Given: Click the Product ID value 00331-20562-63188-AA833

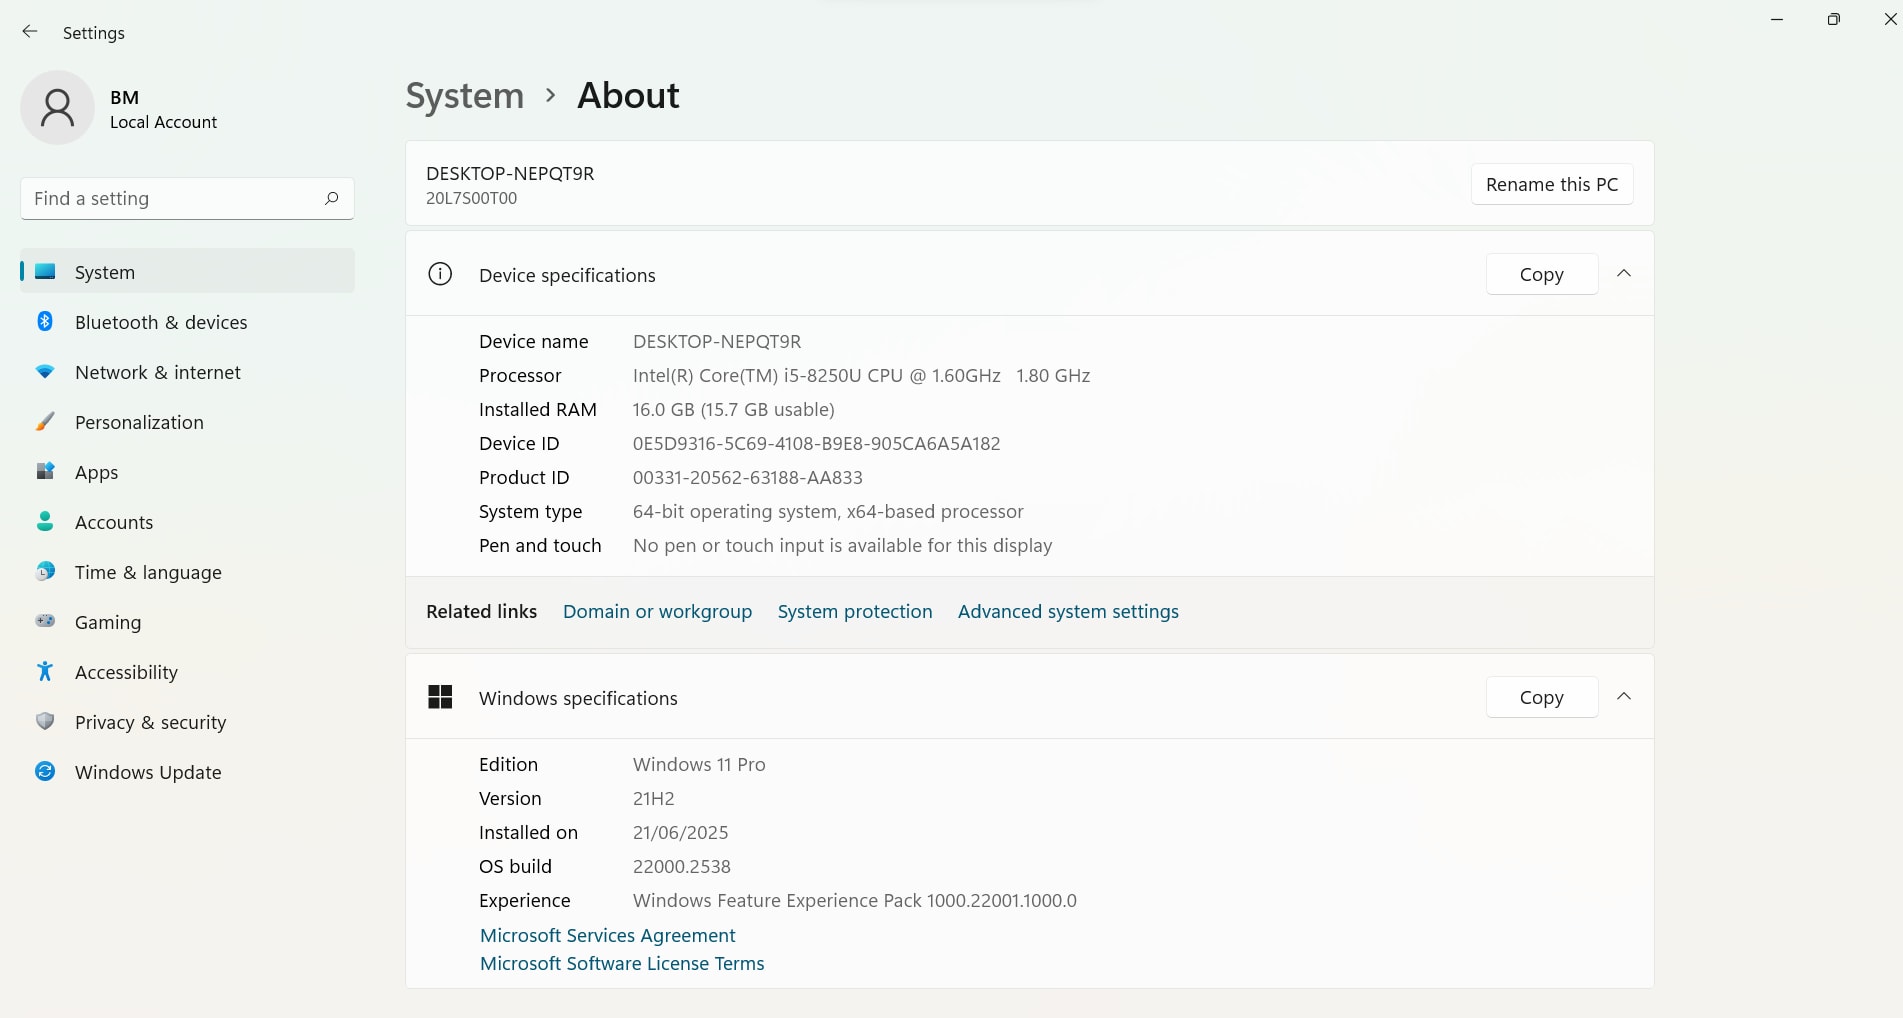Looking at the screenshot, I should pyautogui.click(x=748, y=478).
